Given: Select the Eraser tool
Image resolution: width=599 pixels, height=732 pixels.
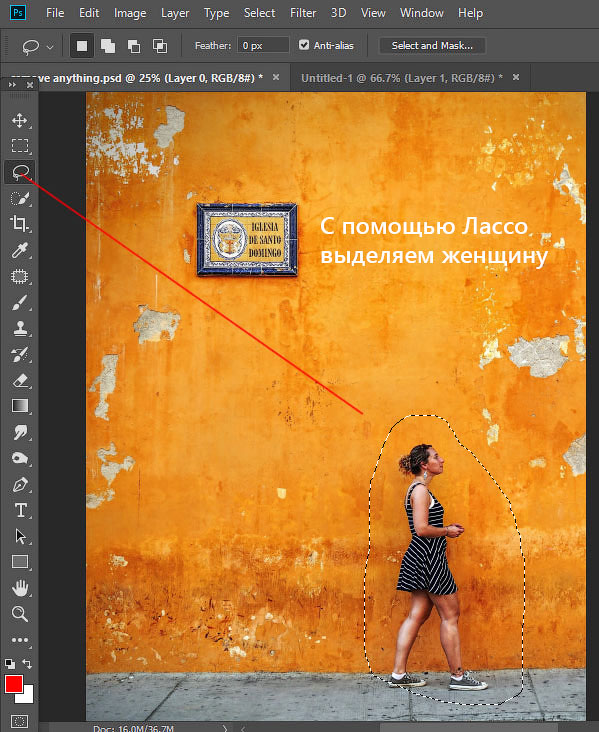Looking at the screenshot, I should point(19,380).
